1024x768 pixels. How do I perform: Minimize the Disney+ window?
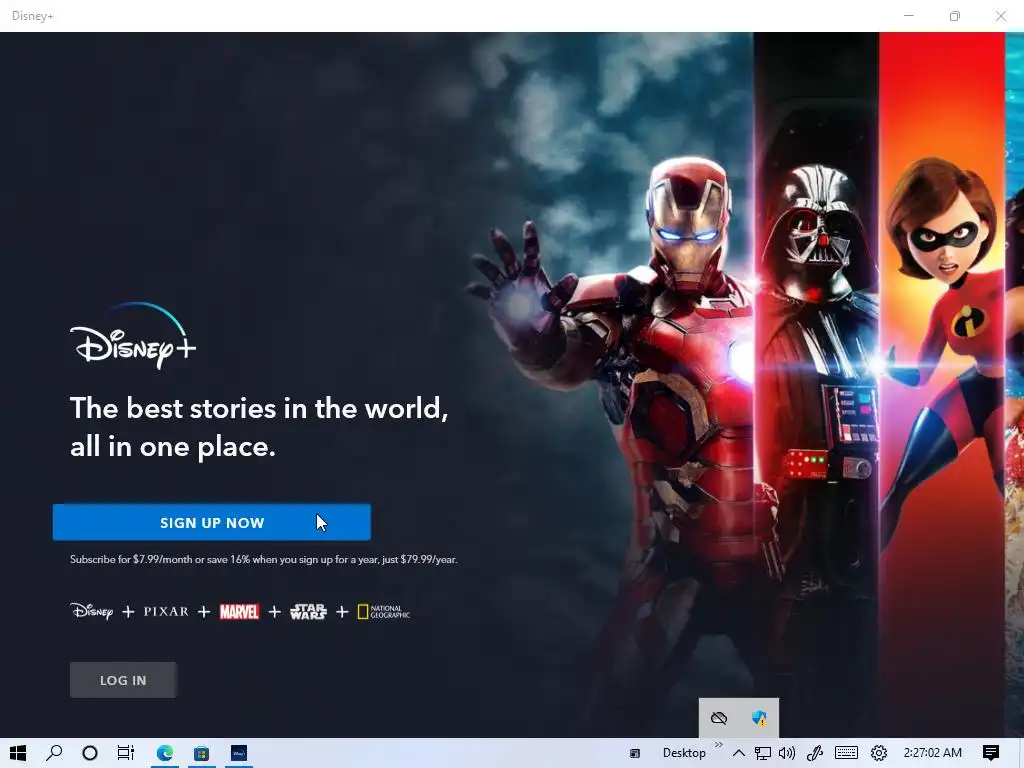click(908, 16)
